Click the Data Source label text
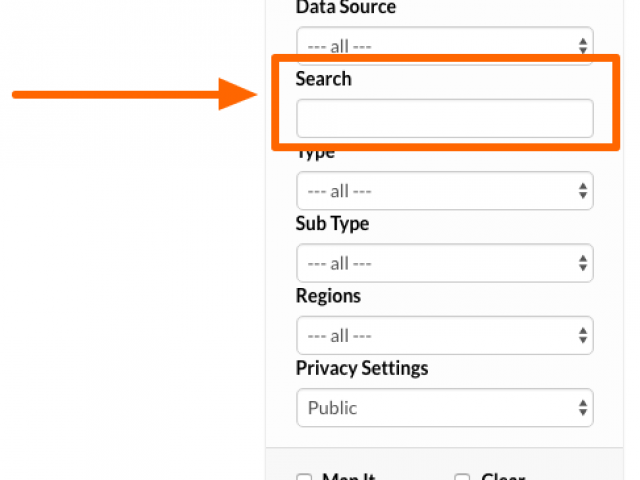The image size is (640, 480). coord(346,7)
